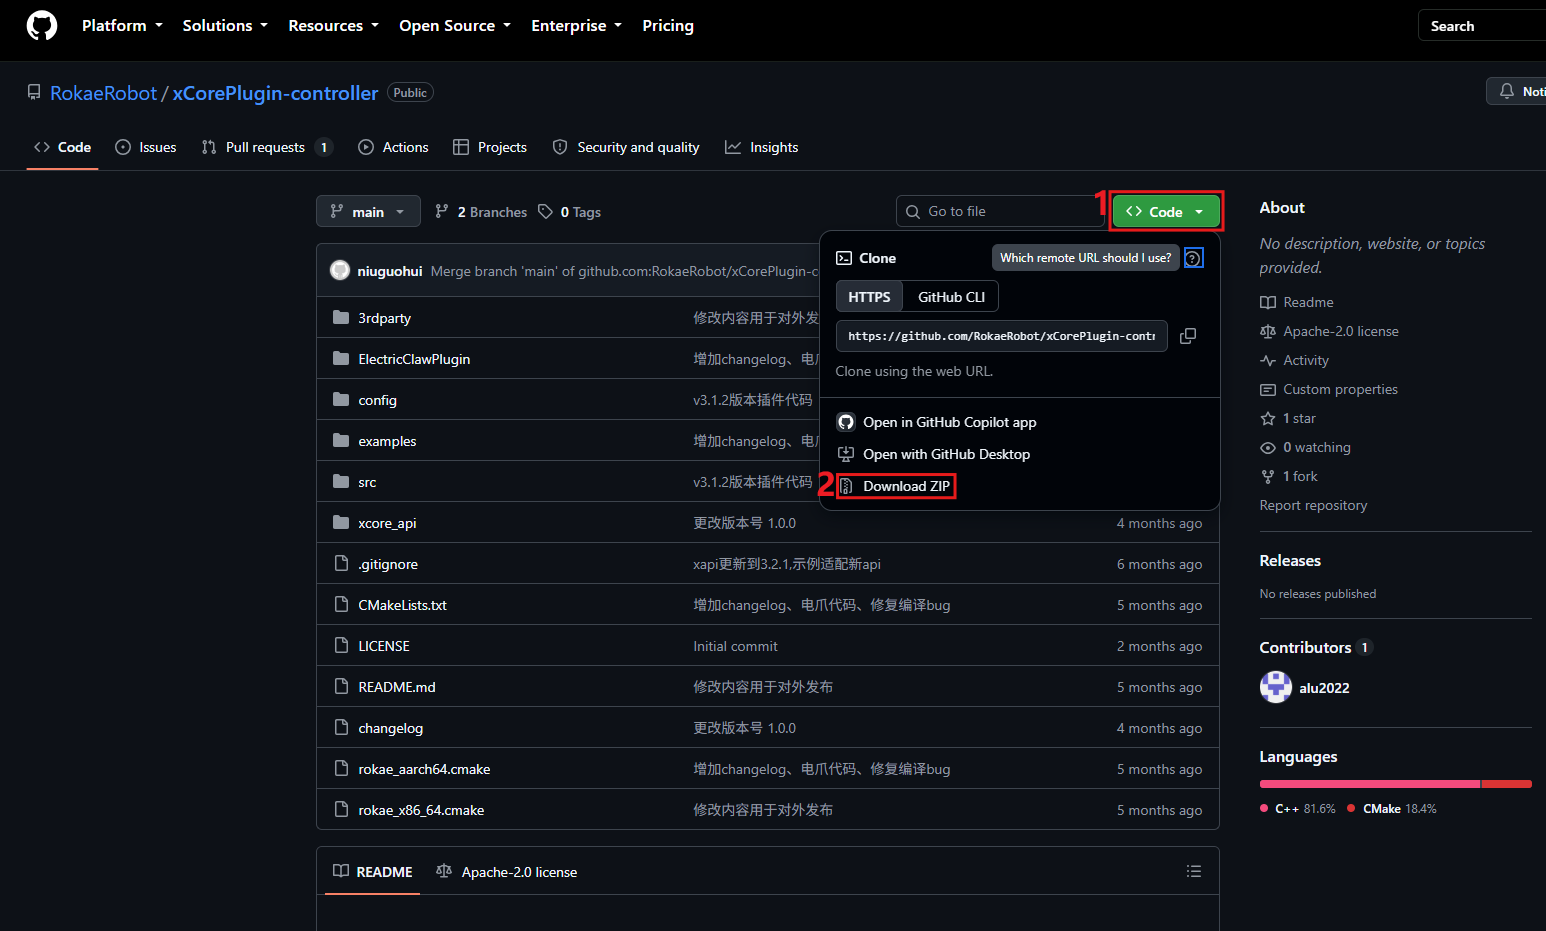
Task: Open the ElectricClawPlugin folder
Action: coord(414,359)
